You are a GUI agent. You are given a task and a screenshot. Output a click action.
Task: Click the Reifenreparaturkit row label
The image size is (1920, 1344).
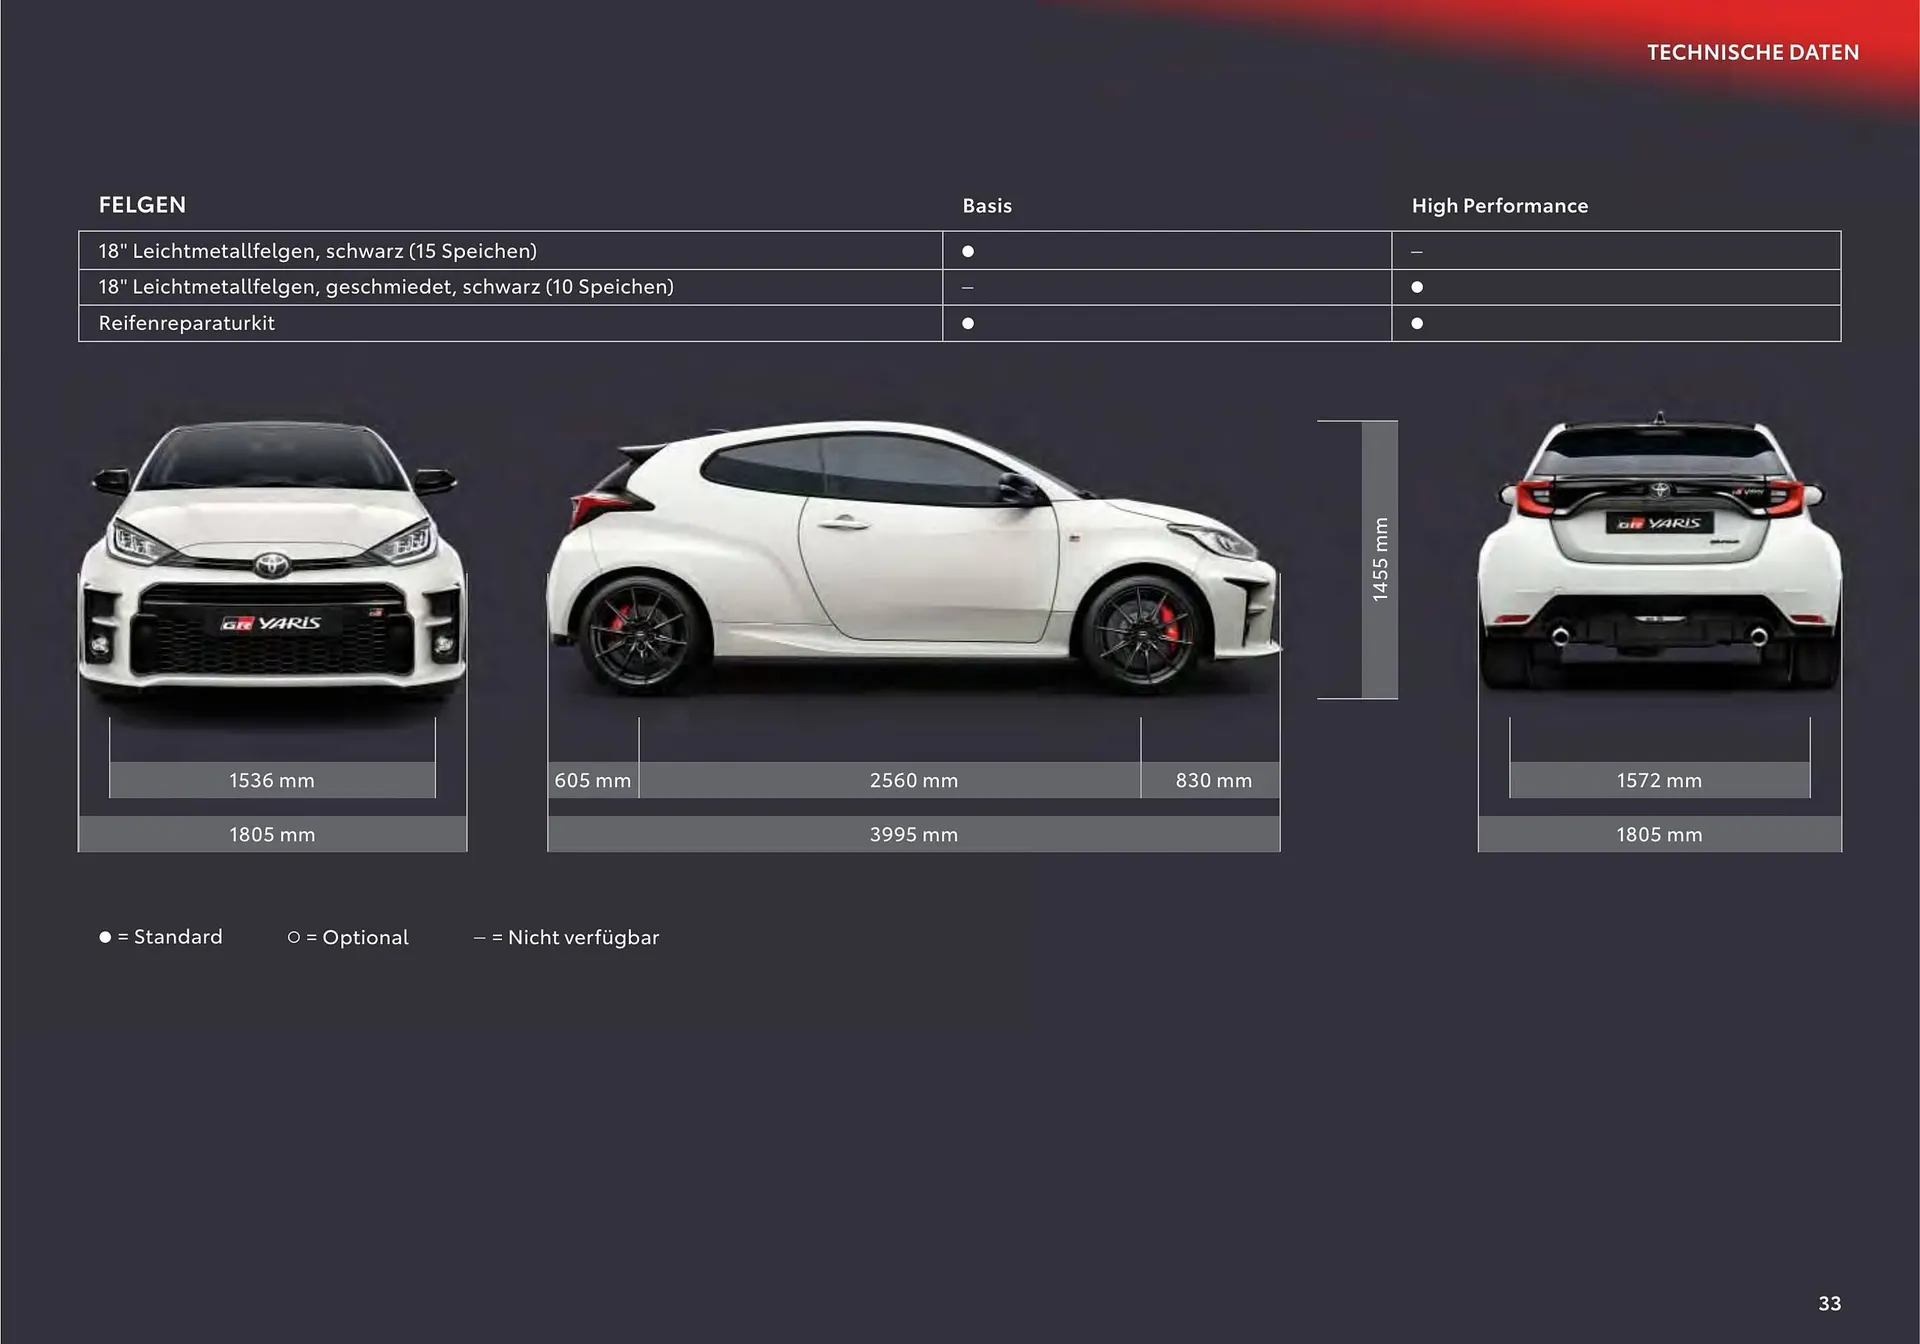187,323
